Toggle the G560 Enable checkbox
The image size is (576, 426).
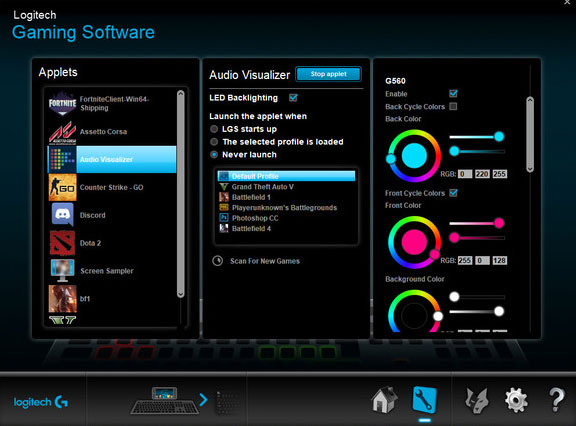[453, 93]
